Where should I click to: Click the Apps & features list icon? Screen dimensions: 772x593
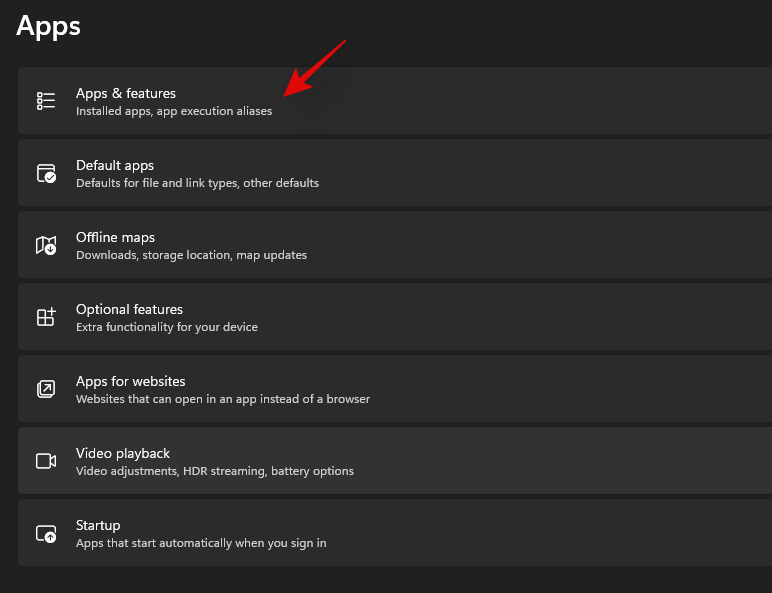46,100
